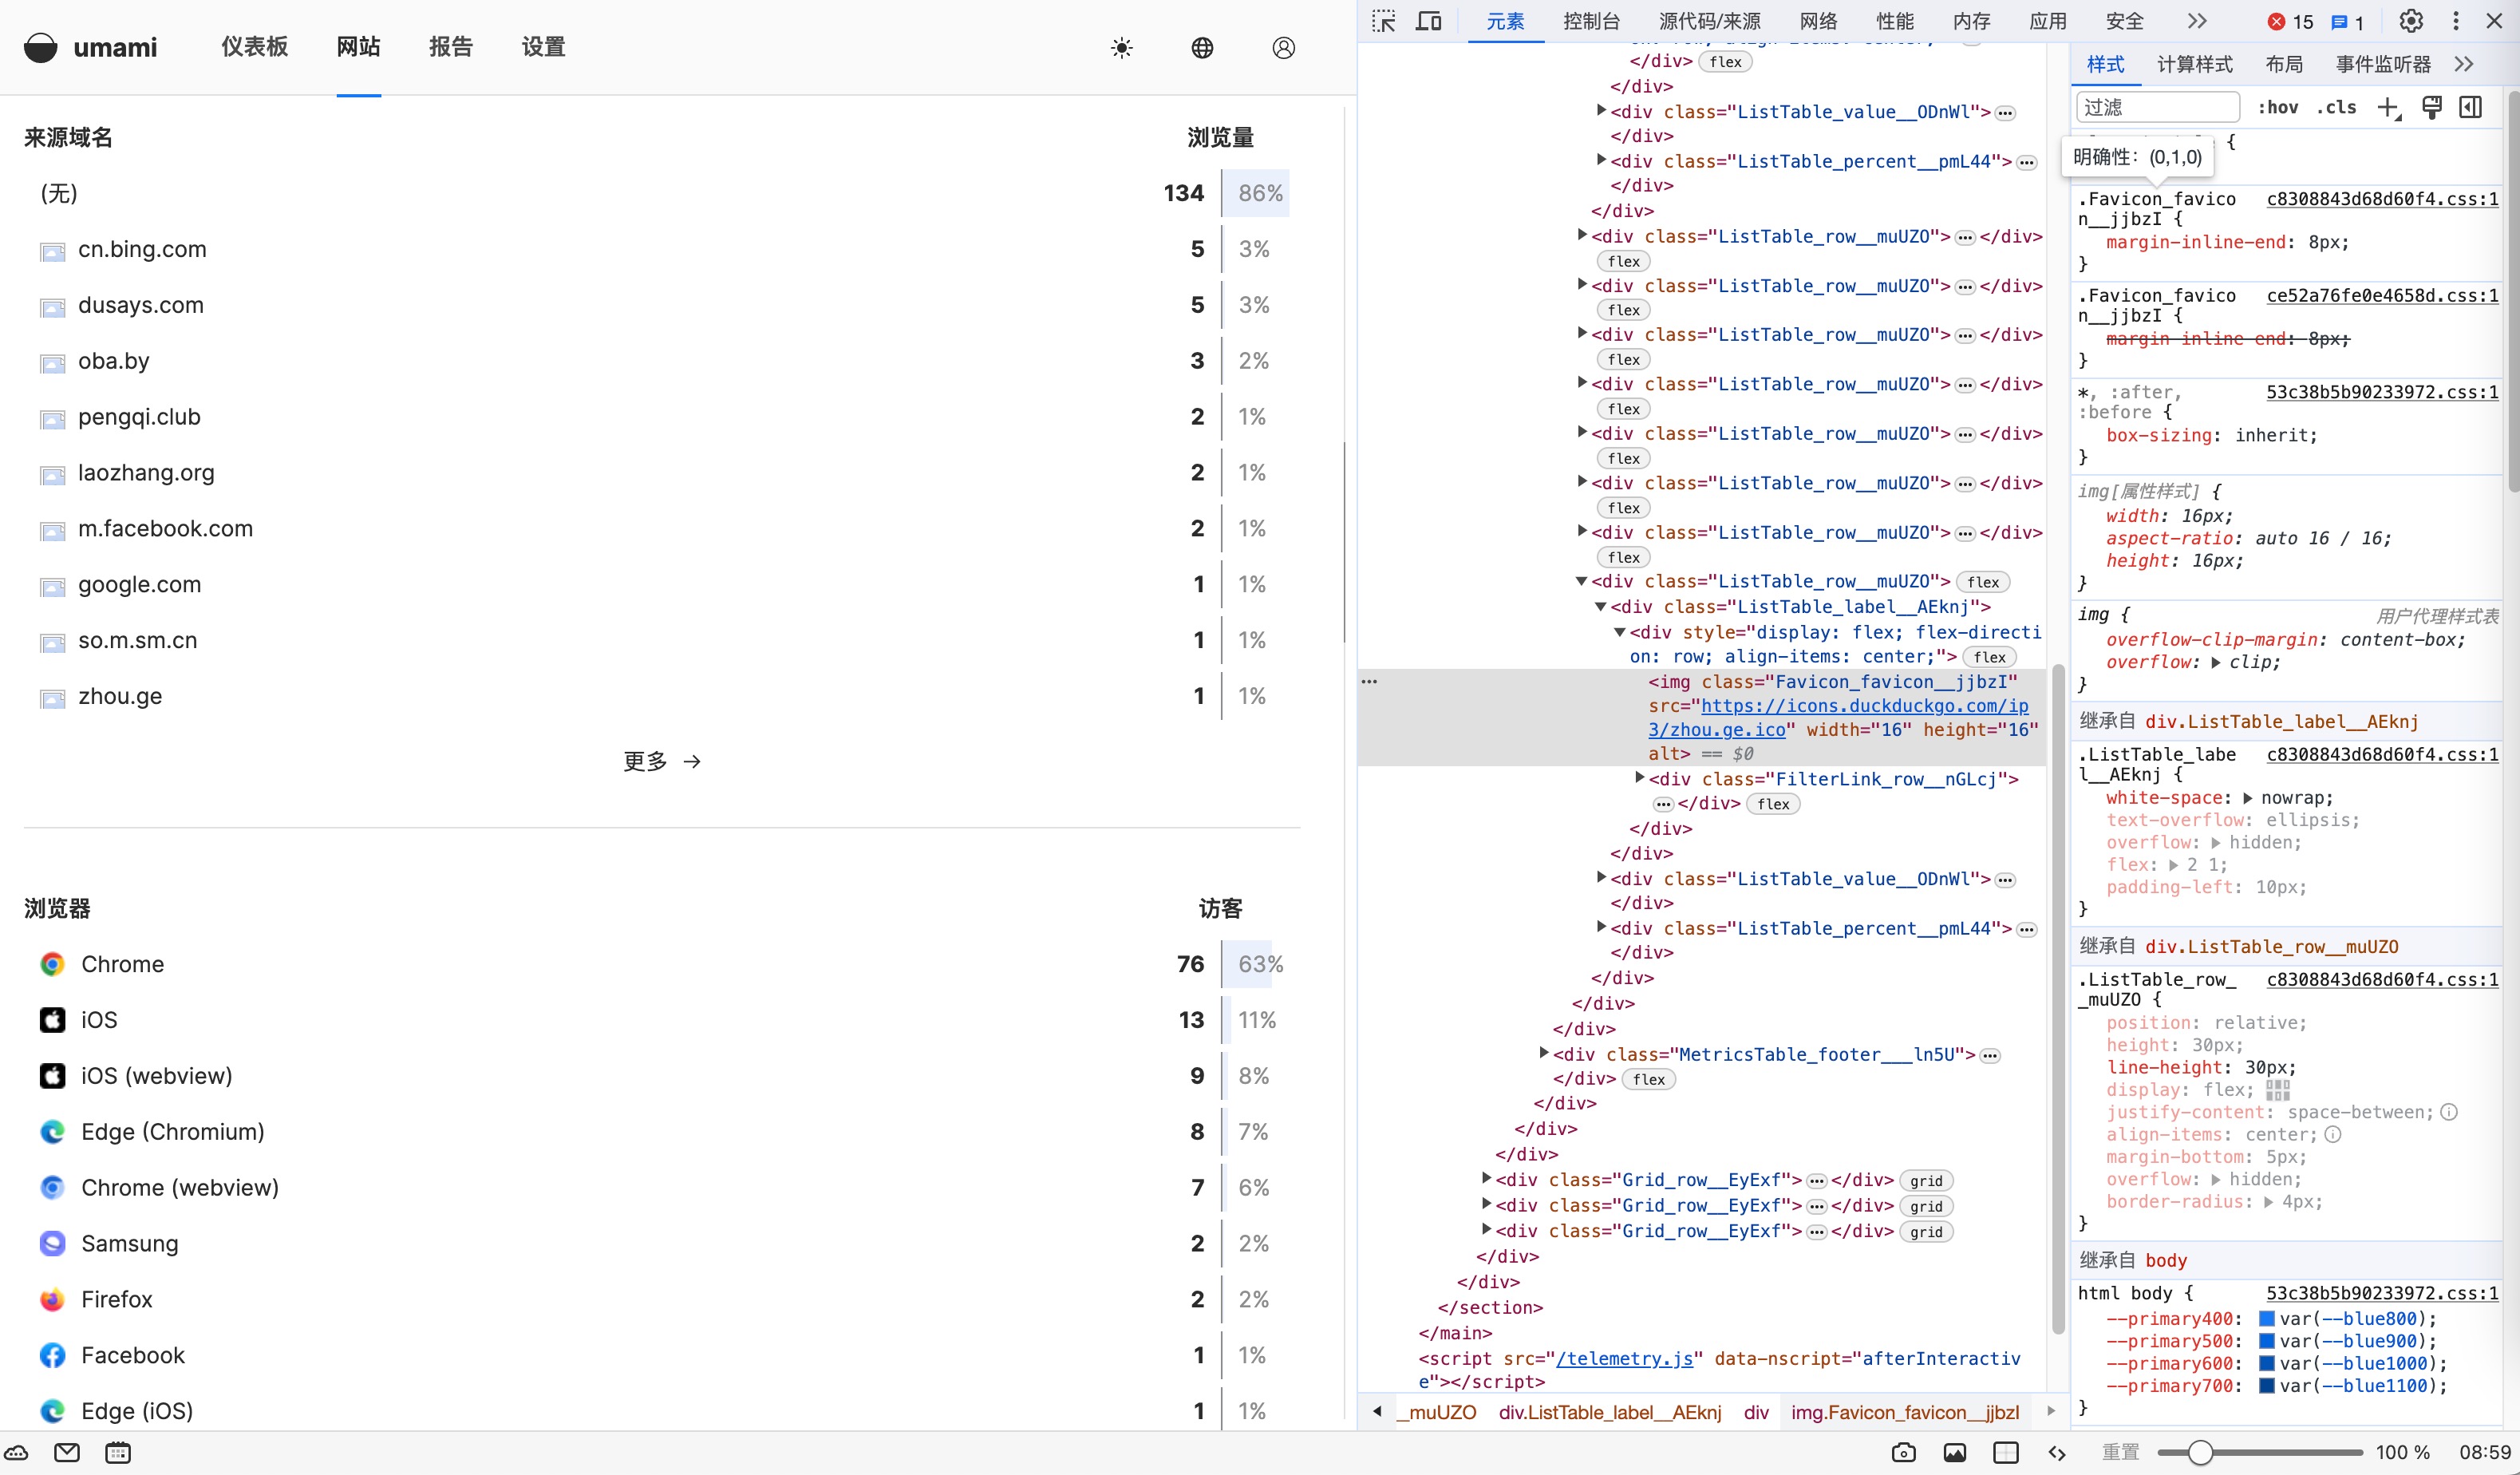Open the /telemetry.js script link
This screenshot has height=1475, width=2520.
pyautogui.click(x=1624, y=1358)
